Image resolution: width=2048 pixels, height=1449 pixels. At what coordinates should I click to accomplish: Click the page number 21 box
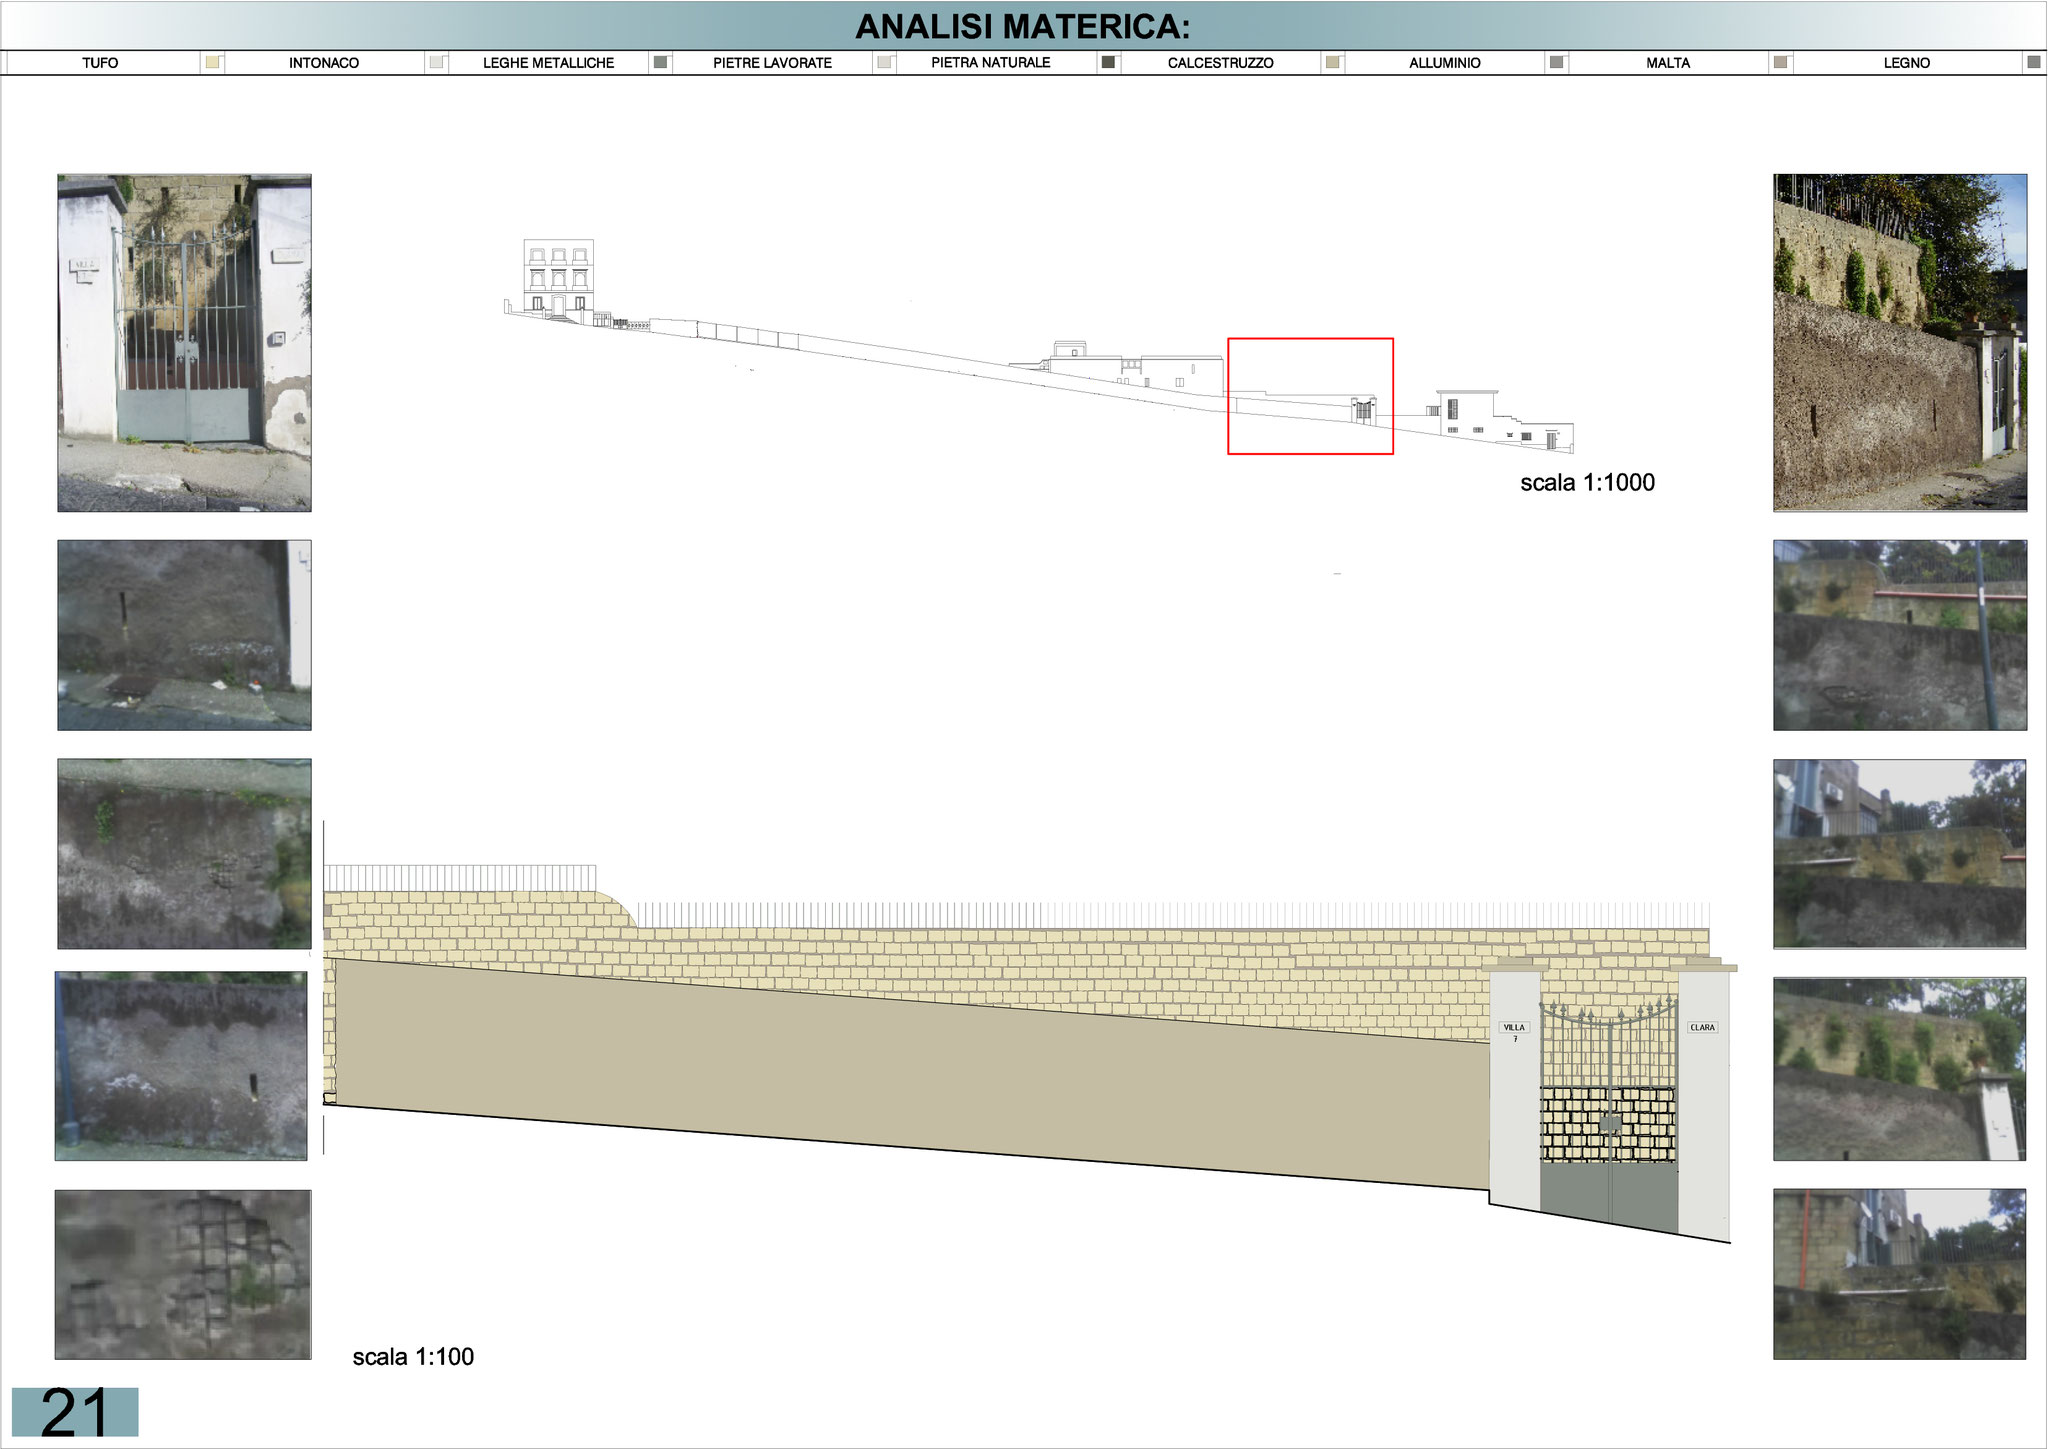tap(75, 1412)
